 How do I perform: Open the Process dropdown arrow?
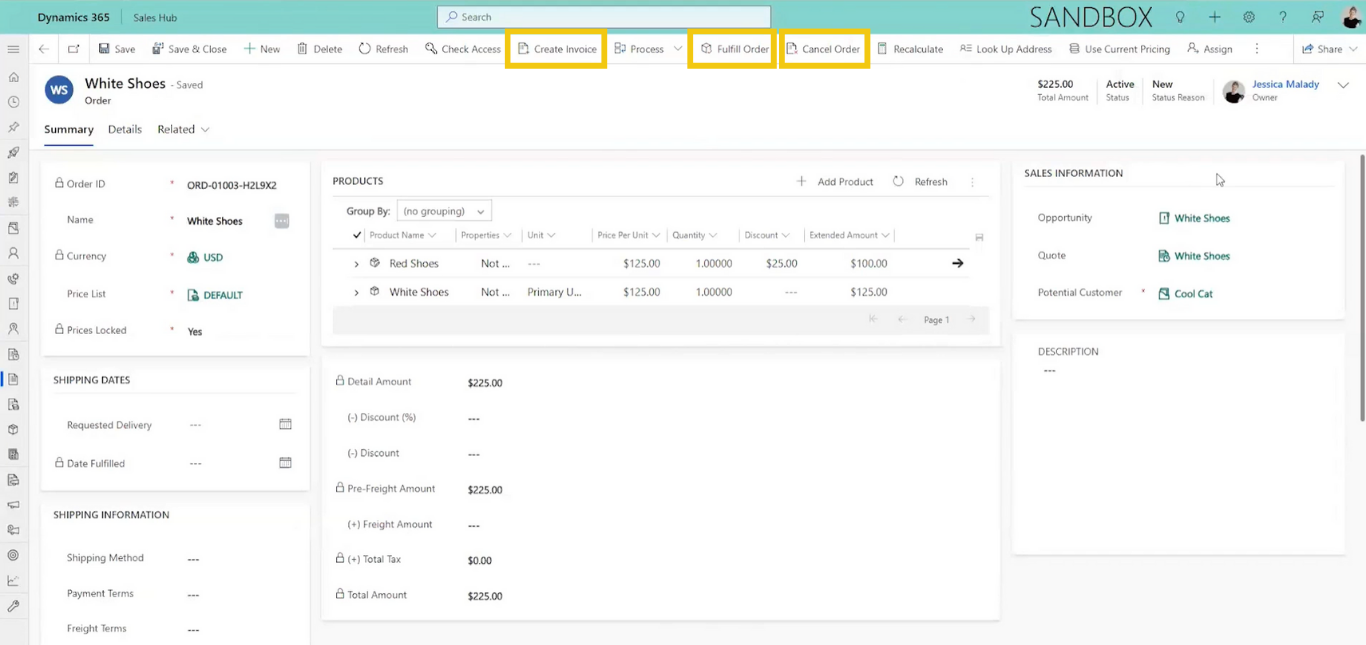tap(678, 48)
